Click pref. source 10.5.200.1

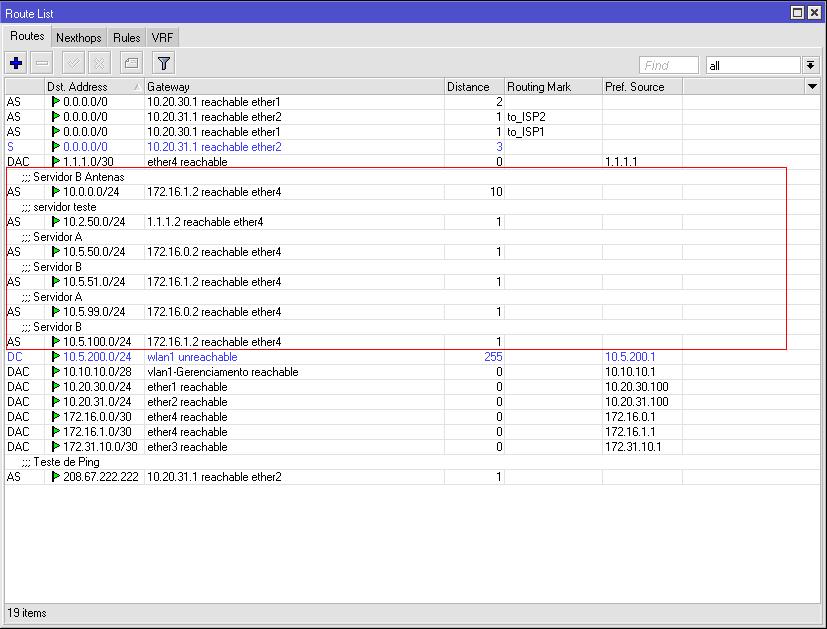click(x=630, y=357)
